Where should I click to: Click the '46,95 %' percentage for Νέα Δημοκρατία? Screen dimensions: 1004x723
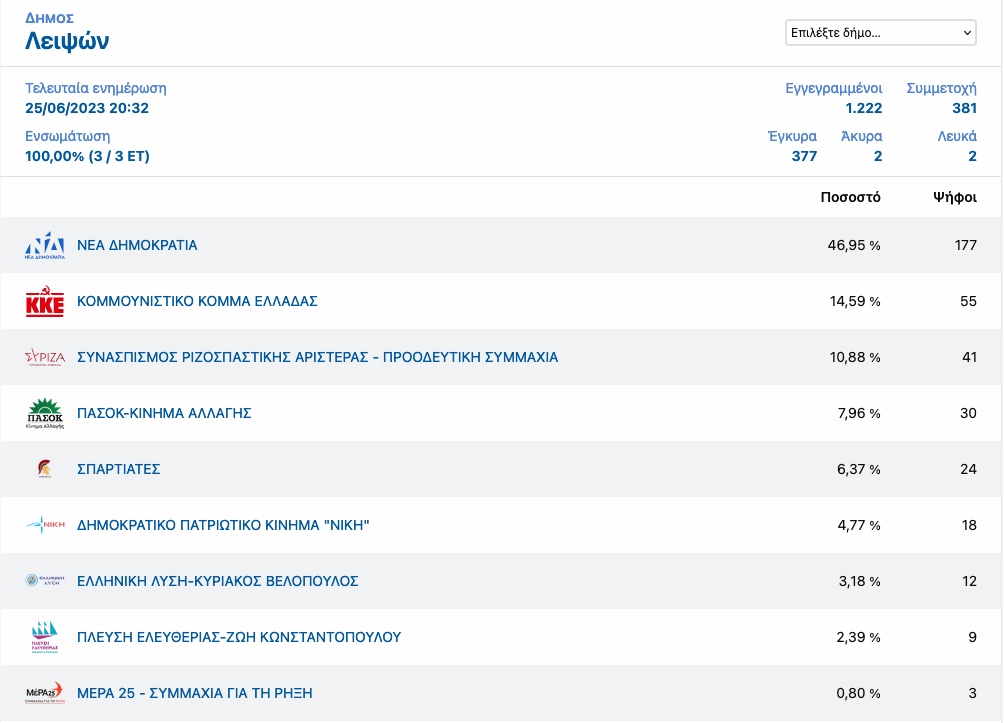tap(854, 245)
